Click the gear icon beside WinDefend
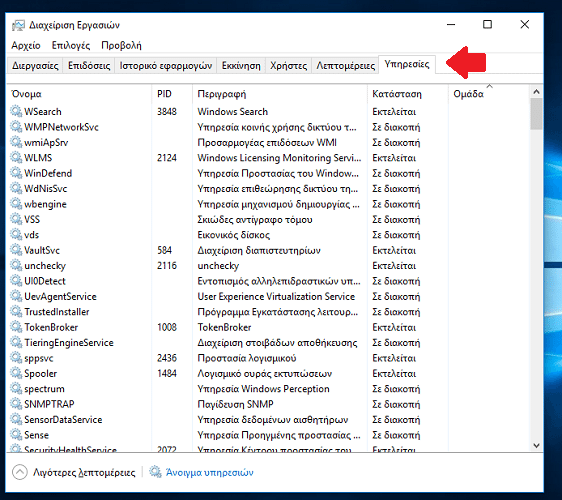The height and width of the screenshot is (500, 562). click(16, 173)
